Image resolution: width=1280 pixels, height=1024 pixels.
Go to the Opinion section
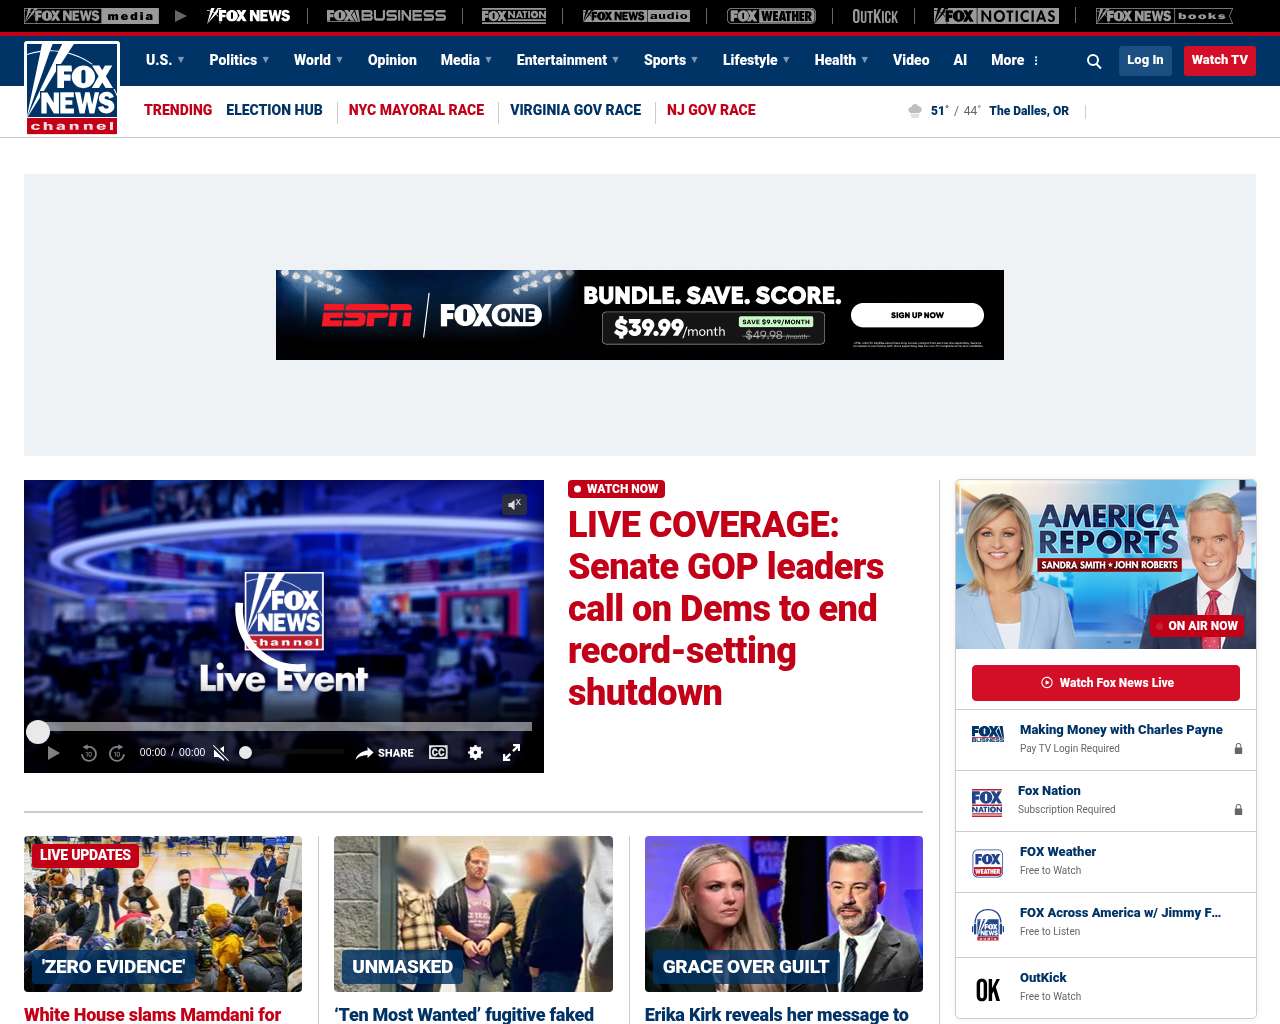(392, 60)
